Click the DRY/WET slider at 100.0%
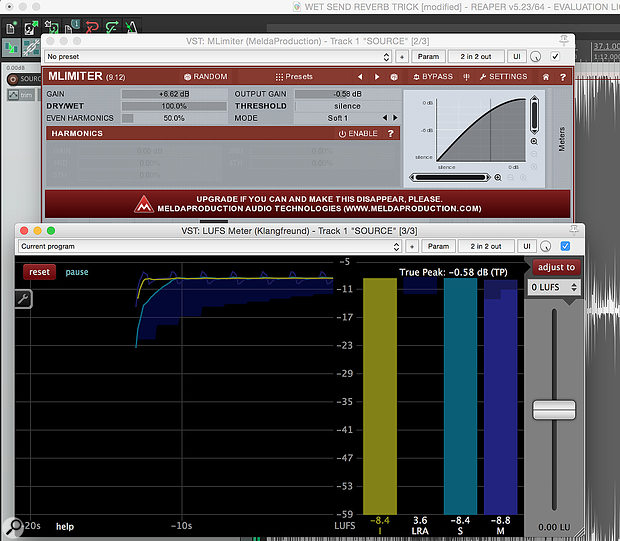 click(x=174, y=106)
